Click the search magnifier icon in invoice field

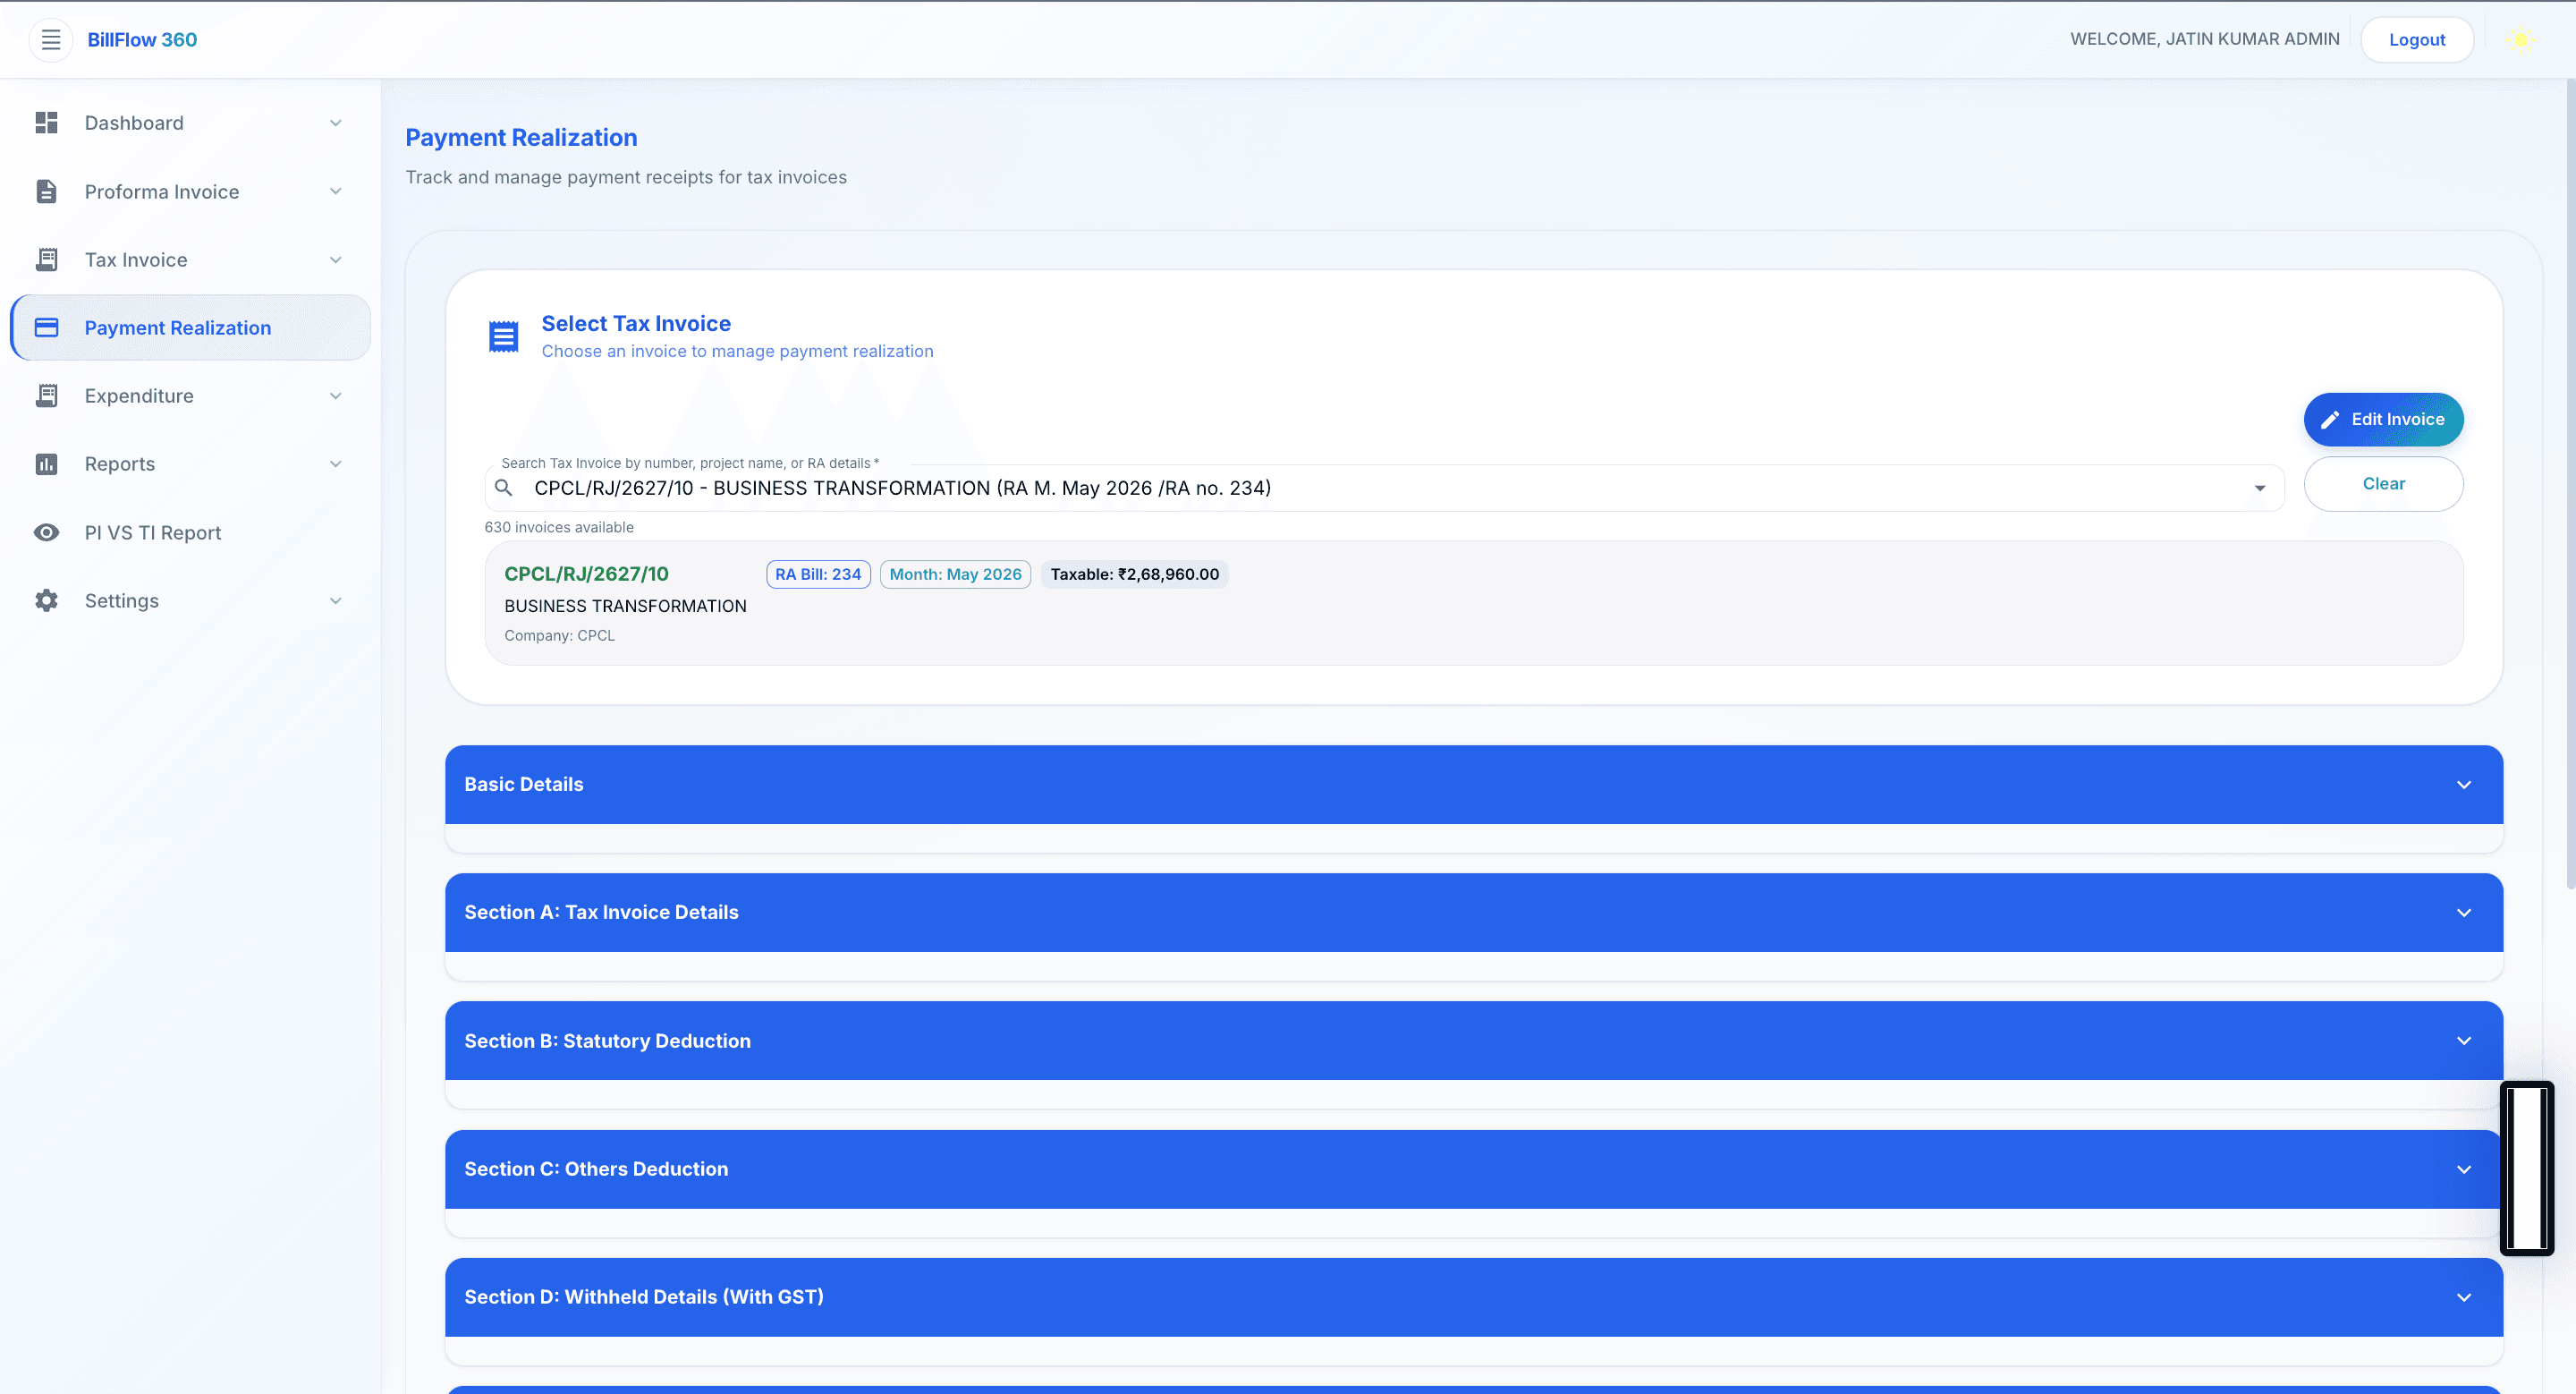pyautogui.click(x=504, y=488)
